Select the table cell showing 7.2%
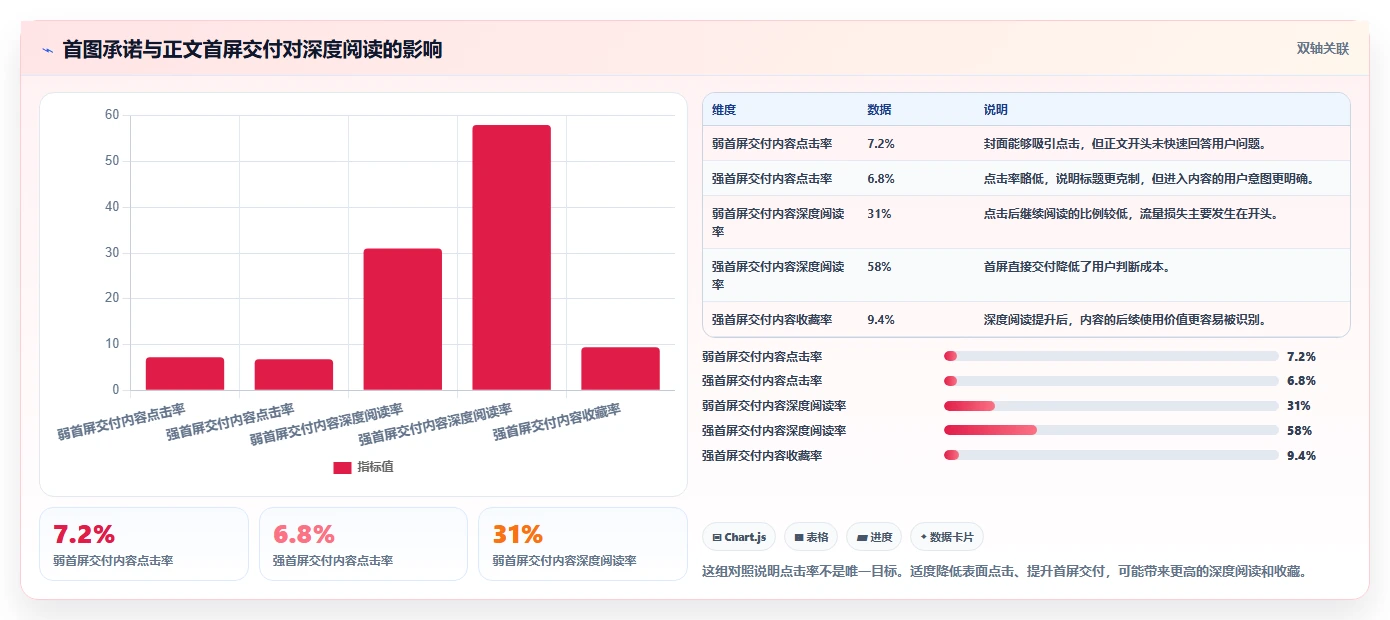 point(881,144)
